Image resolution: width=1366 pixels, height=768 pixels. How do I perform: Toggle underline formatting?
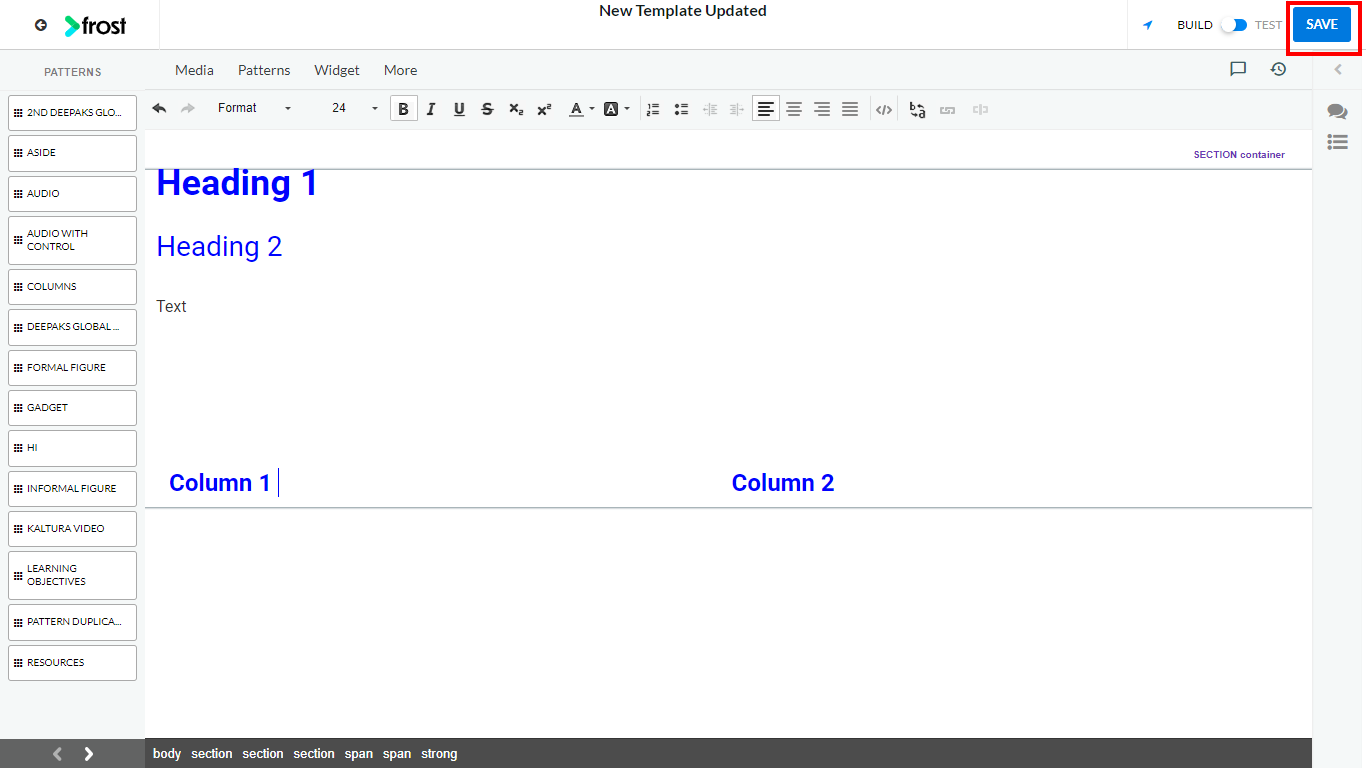coord(459,109)
